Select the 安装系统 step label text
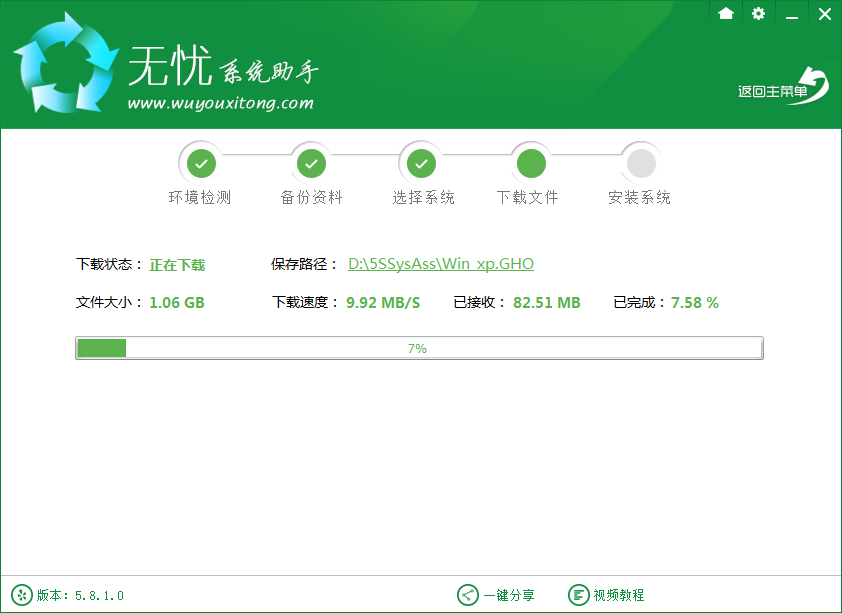Screen dimensions: 842x613 click(x=640, y=197)
